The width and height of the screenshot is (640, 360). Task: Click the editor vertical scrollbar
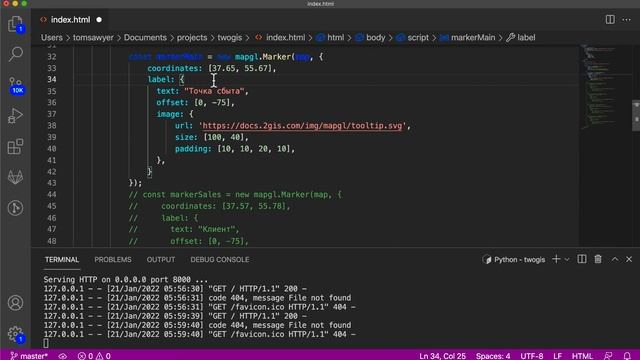636,116
